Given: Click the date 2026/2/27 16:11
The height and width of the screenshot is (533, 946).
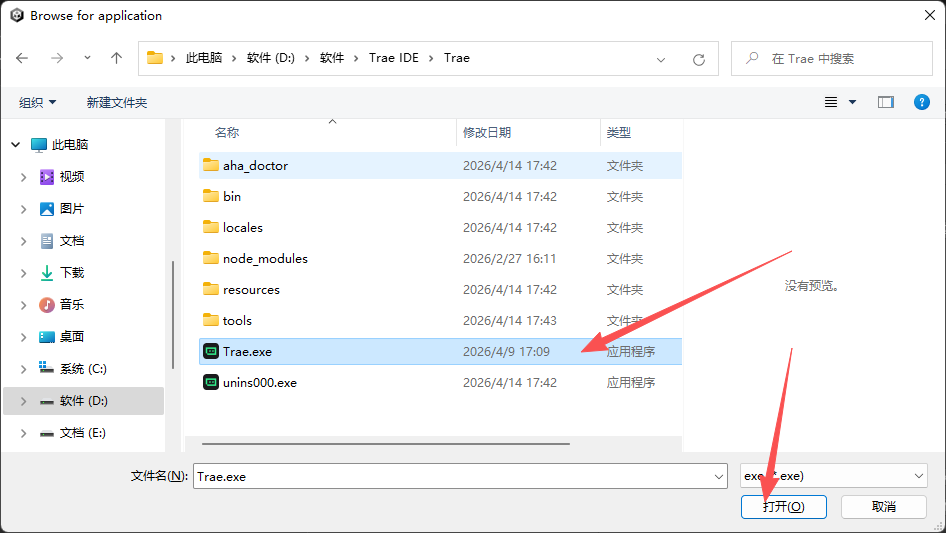Looking at the screenshot, I should point(509,258).
